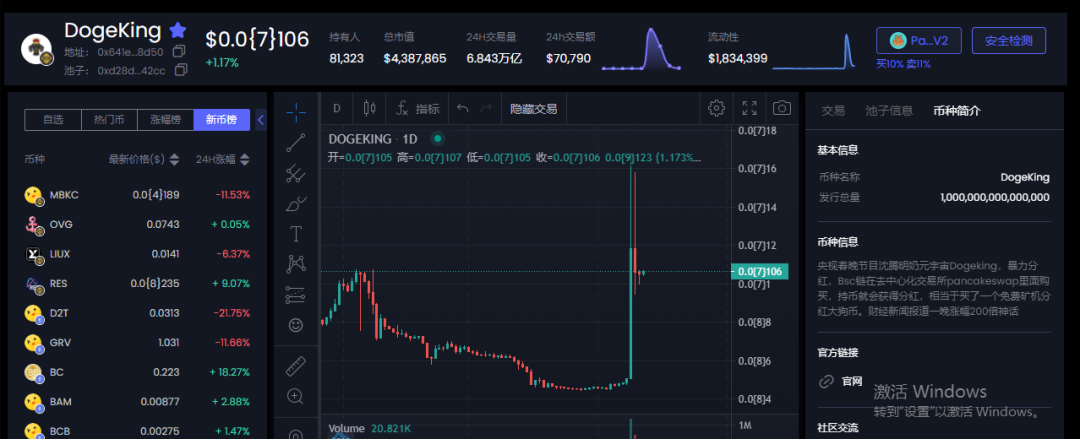Open the 交易 tab
The width and height of the screenshot is (1080, 439).
pos(833,110)
